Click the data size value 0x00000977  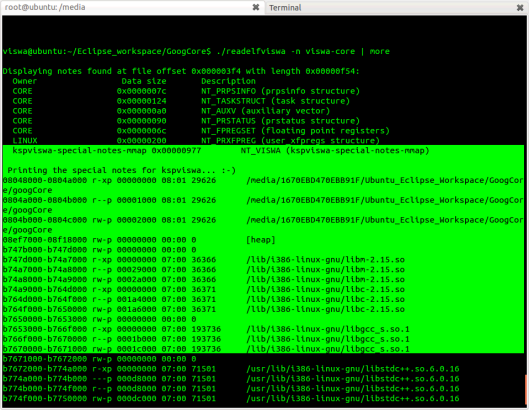pos(176,151)
